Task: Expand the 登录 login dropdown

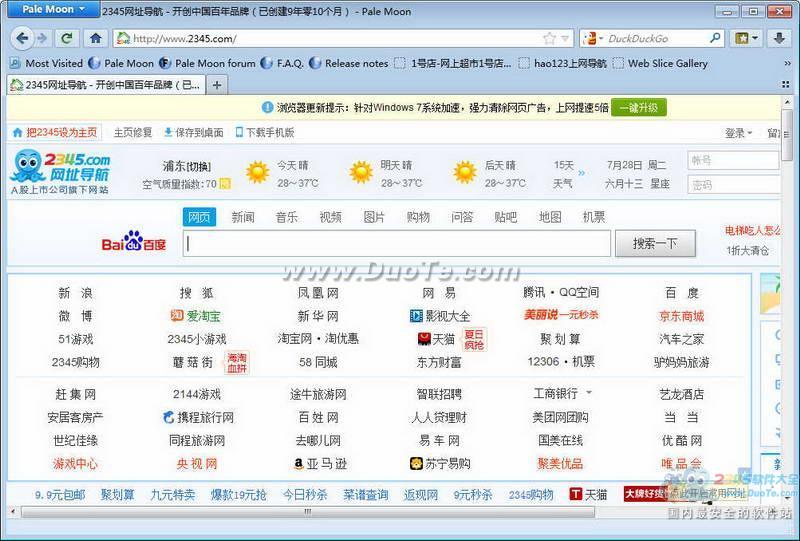Action: pos(738,133)
